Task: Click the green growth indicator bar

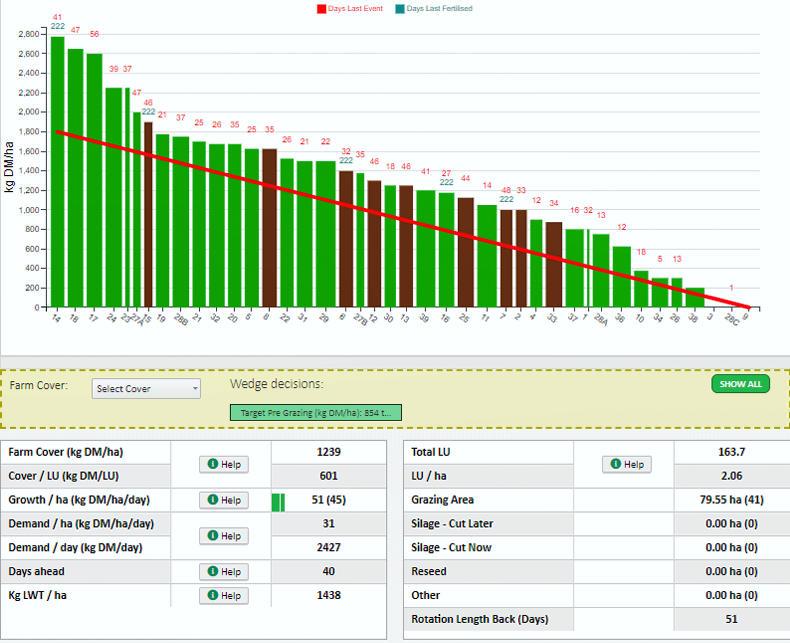Action: [x=278, y=500]
